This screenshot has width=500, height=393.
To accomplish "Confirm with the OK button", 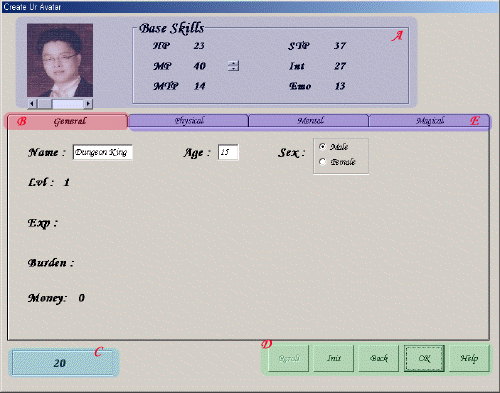I will click(x=424, y=358).
